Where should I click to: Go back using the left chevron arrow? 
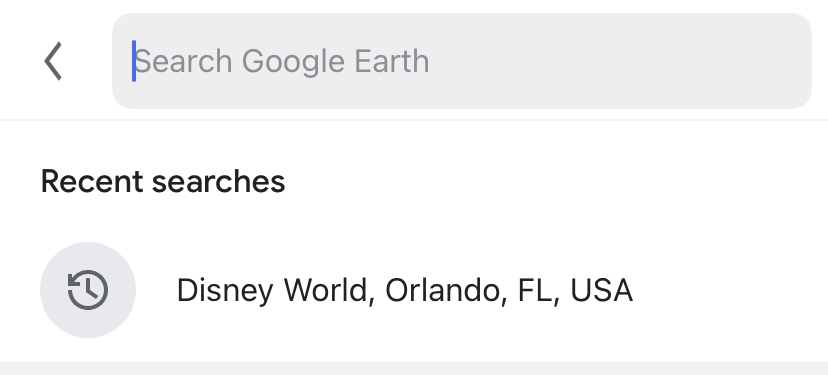[53, 61]
